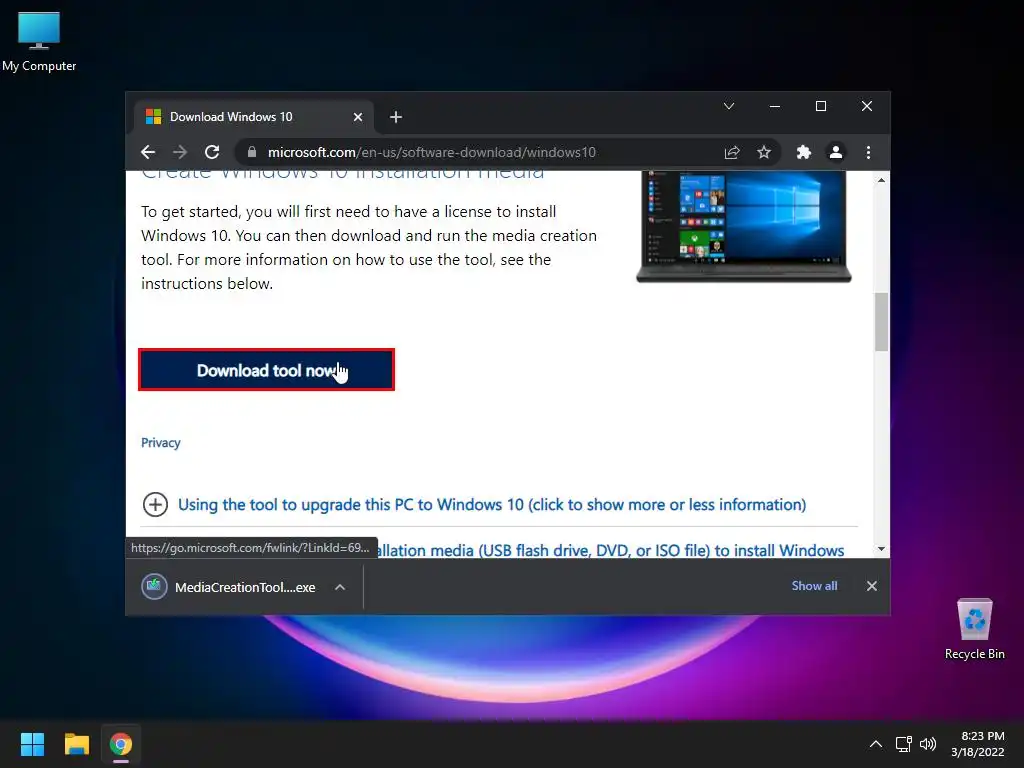The height and width of the screenshot is (768, 1024).
Task: Click the page scrollbar thumb
Action: tap(882, 322)
